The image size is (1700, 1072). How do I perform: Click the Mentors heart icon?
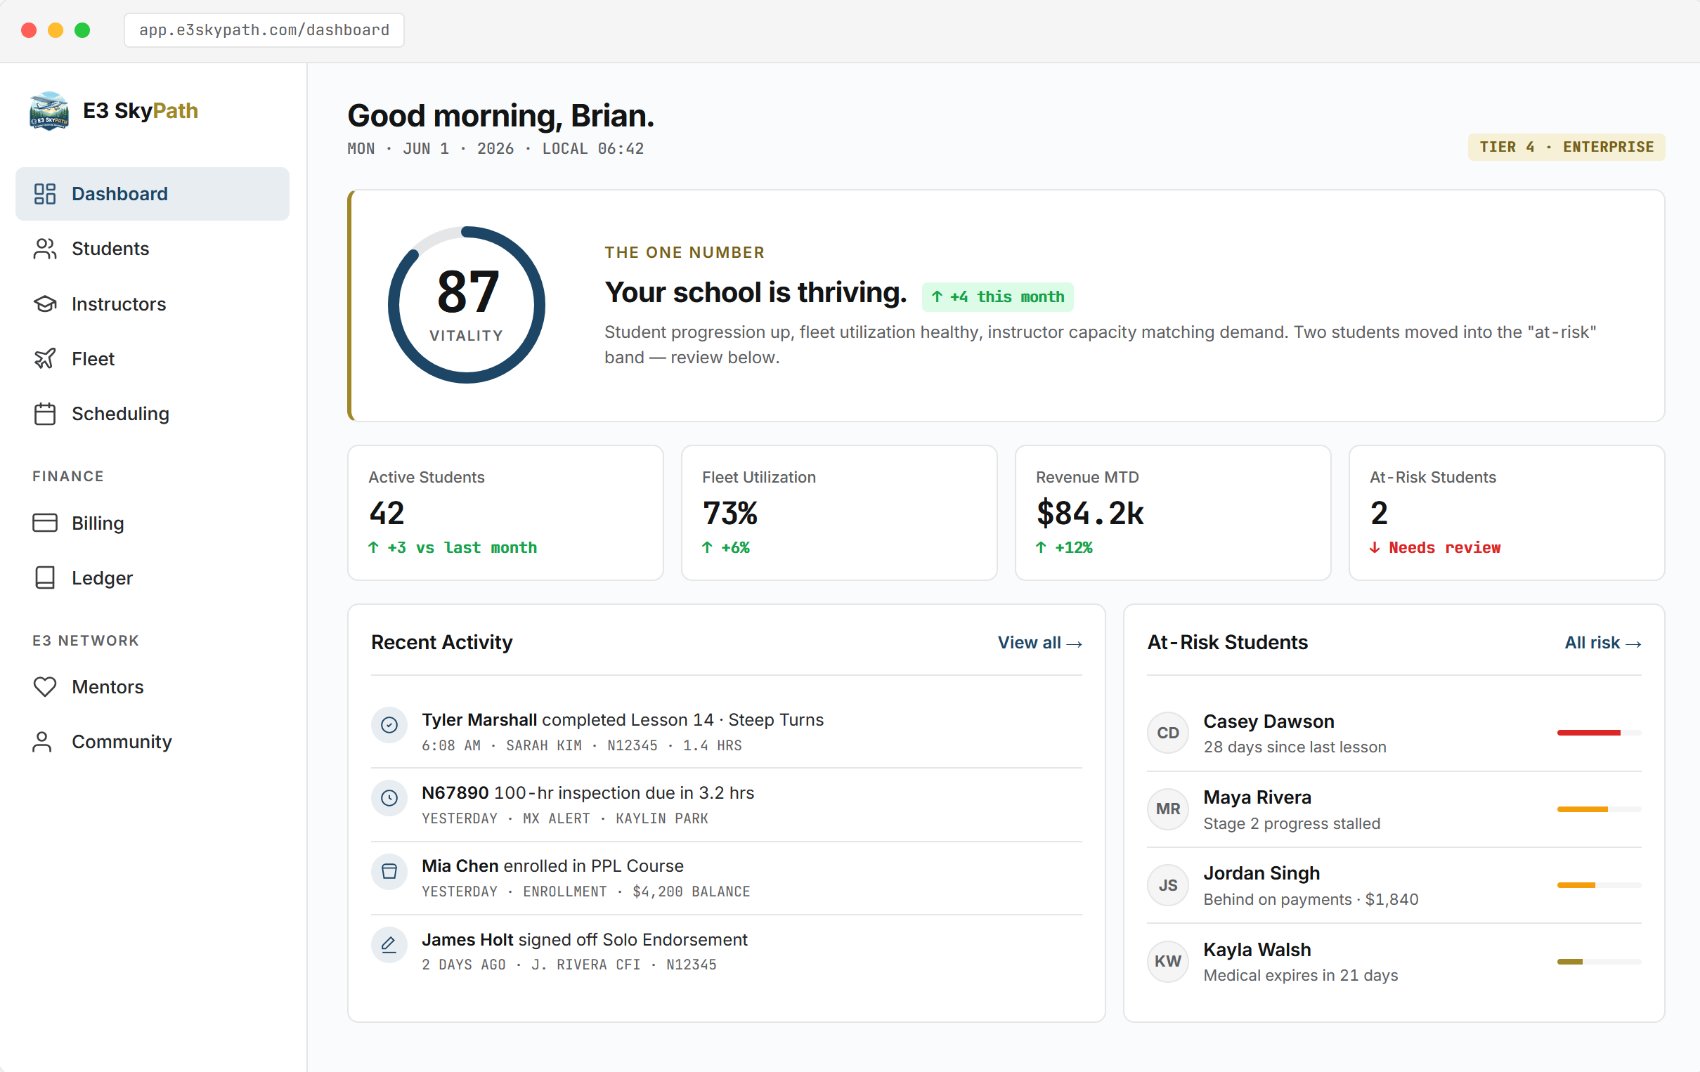click(45, 687)
